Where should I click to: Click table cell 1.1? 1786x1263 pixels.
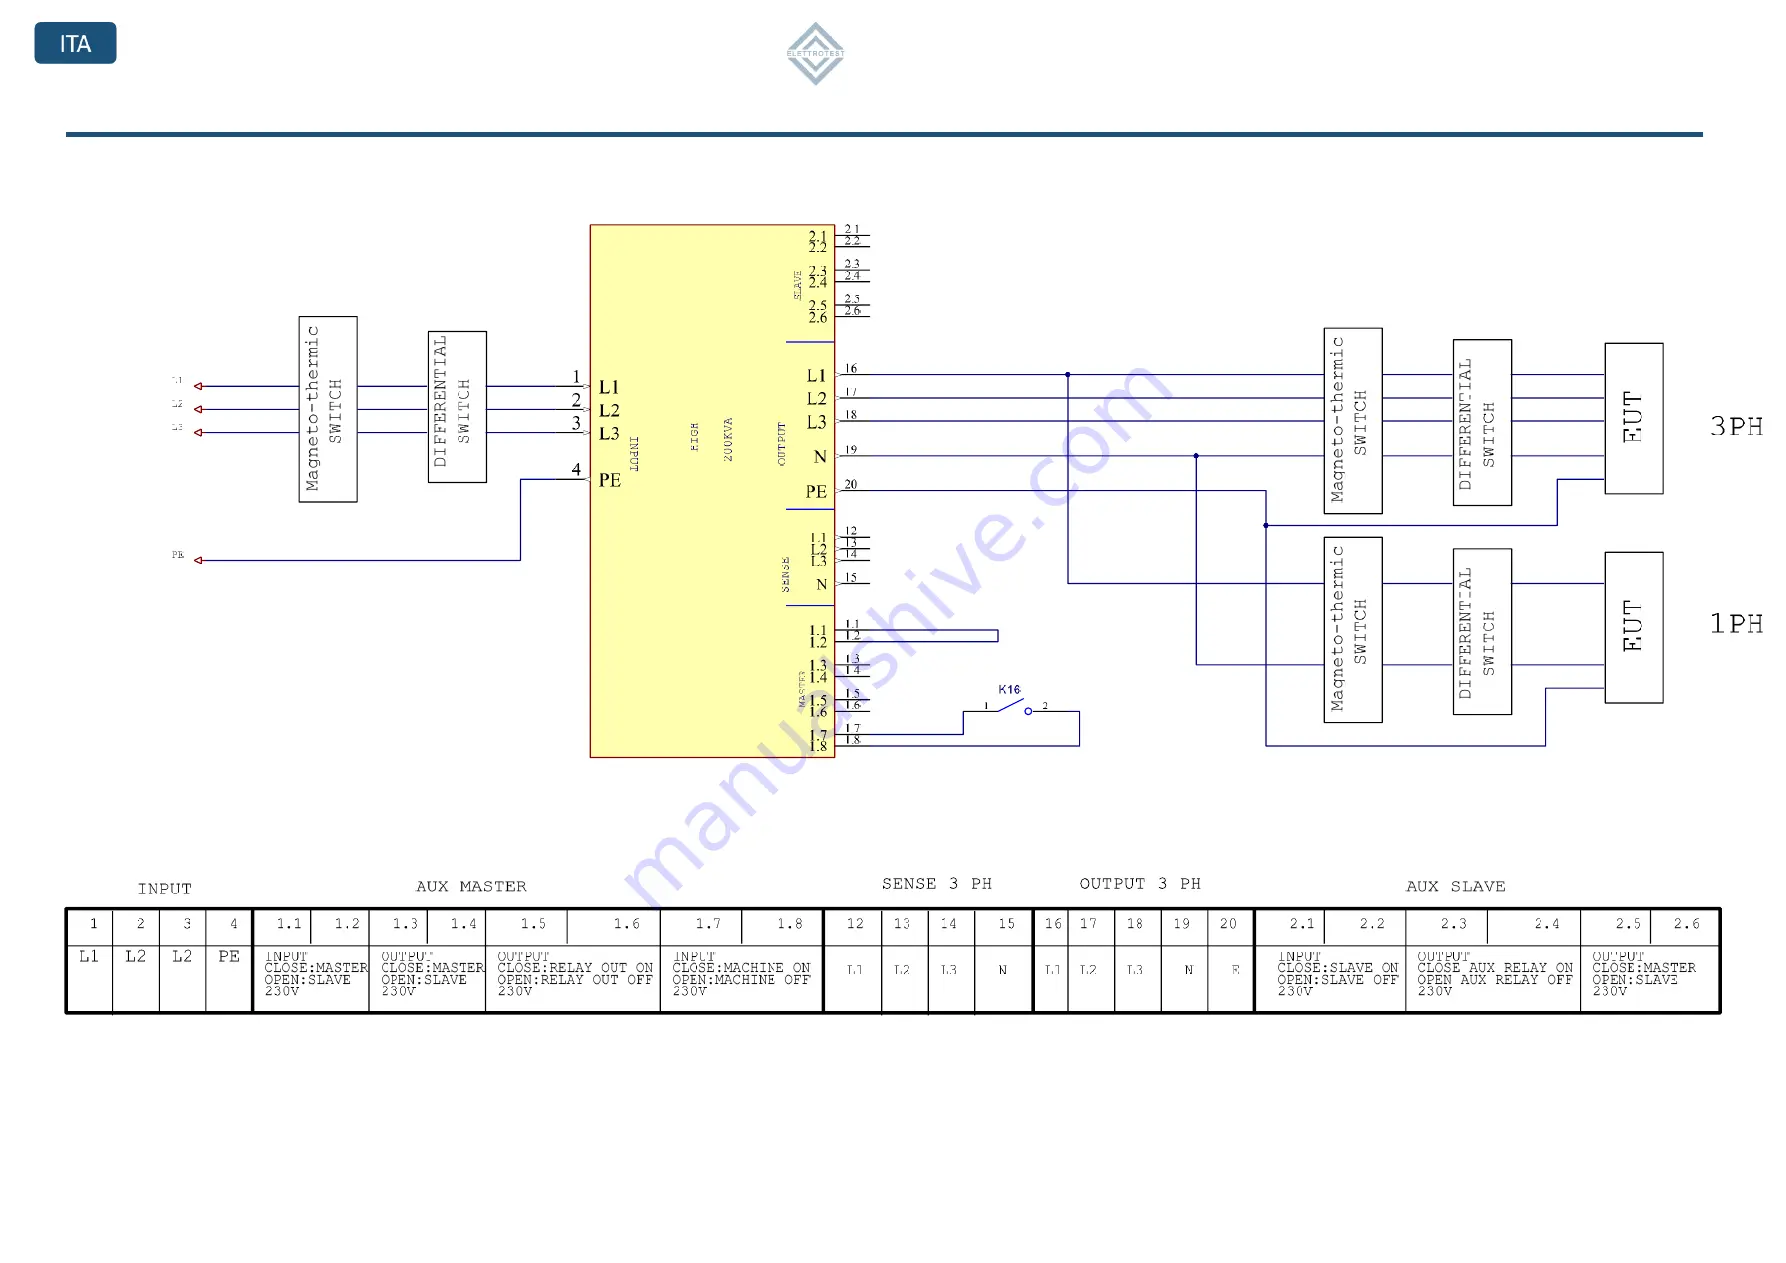click(x=282, y=926)
